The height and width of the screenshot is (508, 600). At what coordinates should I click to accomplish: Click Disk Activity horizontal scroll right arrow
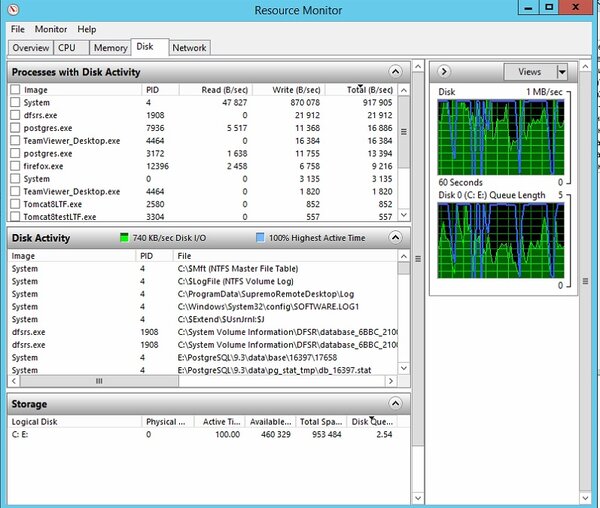[391, 381]
